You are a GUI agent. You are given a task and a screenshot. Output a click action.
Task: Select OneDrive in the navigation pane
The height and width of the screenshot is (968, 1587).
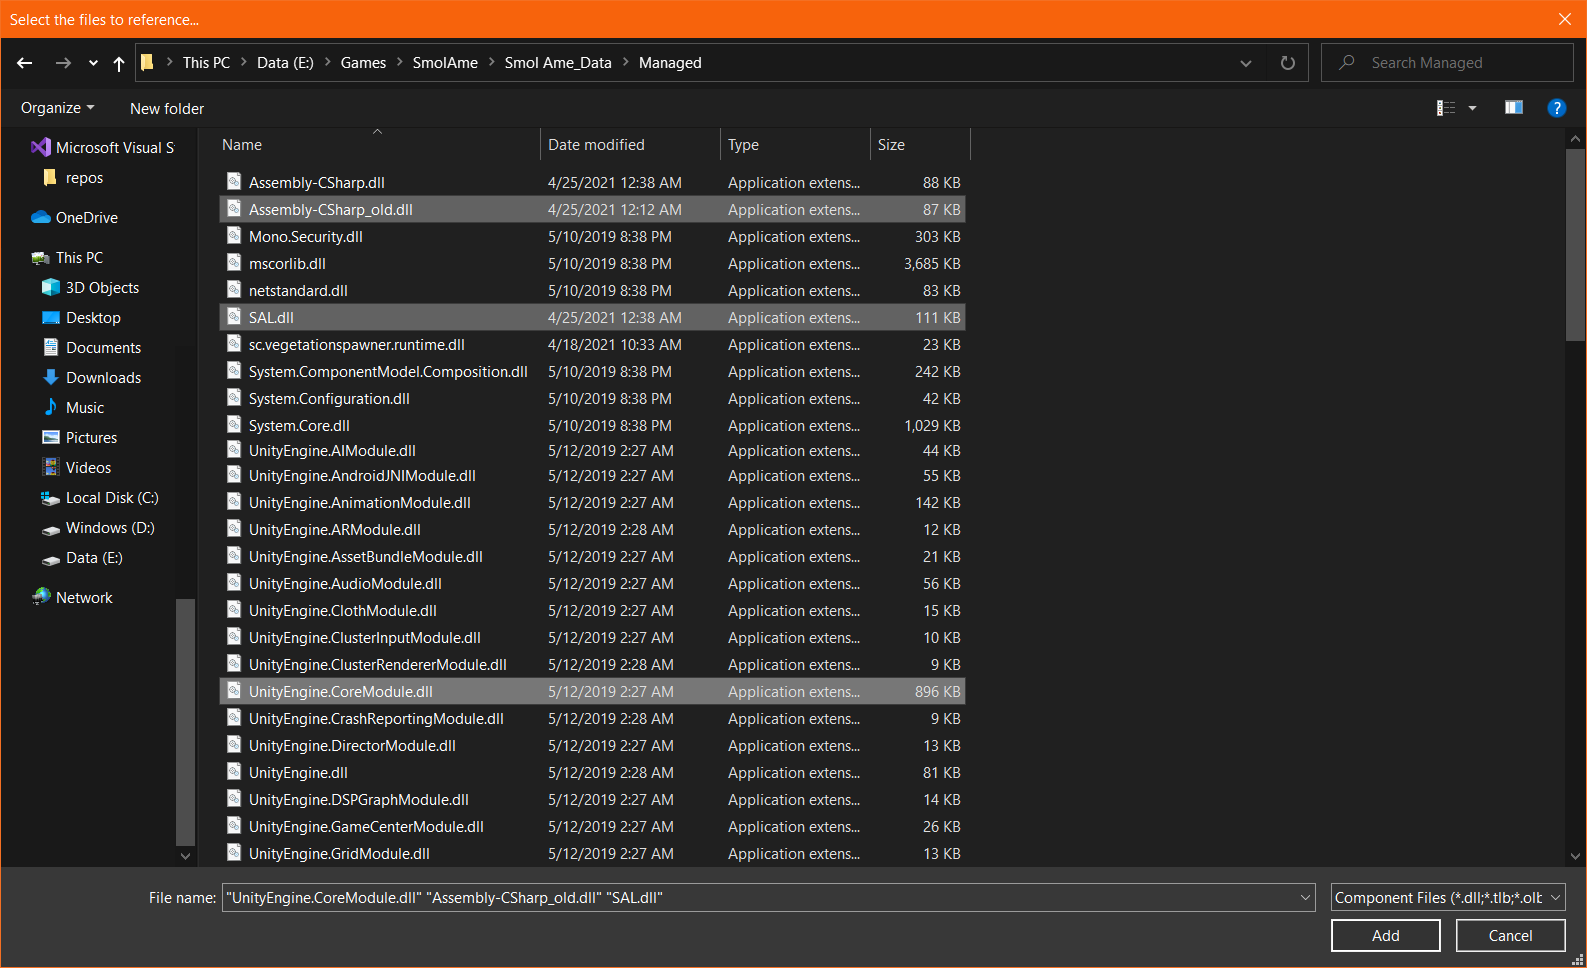[75, 217]
